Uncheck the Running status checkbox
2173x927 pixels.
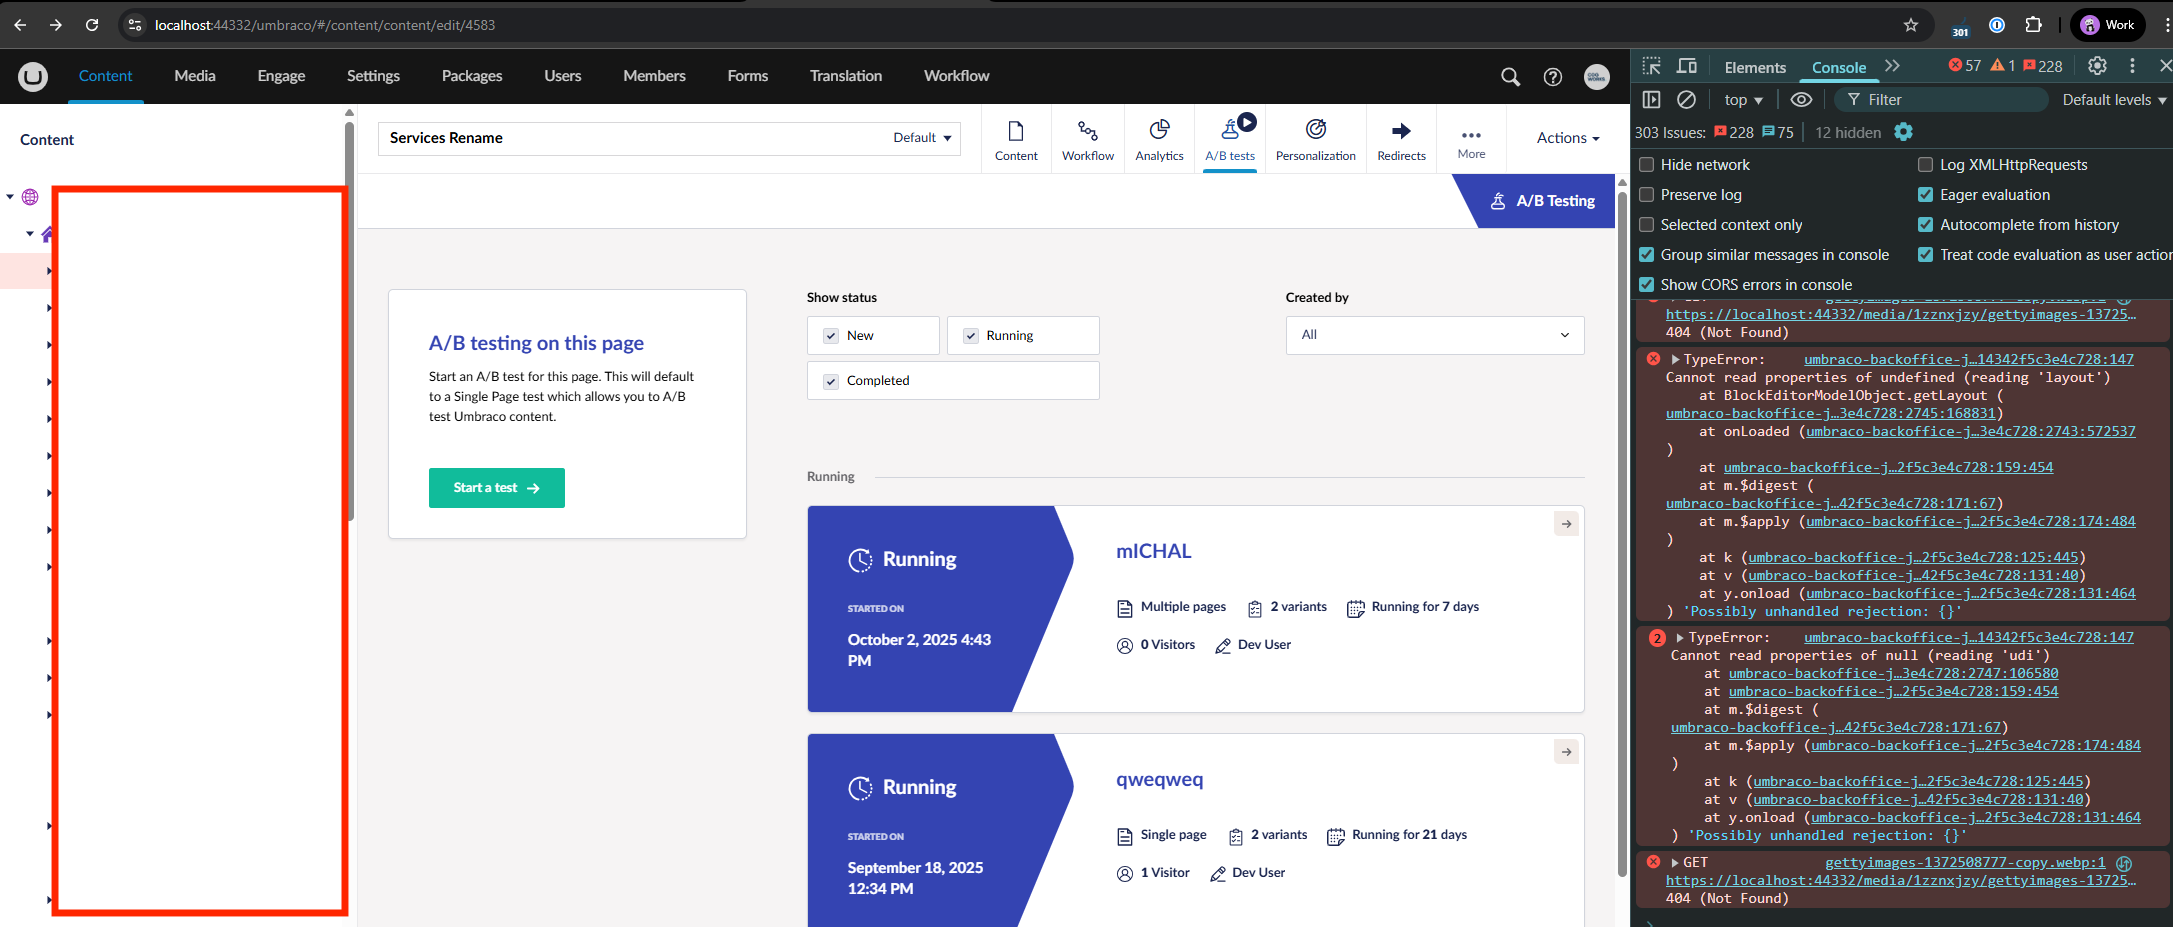point(971,336)
